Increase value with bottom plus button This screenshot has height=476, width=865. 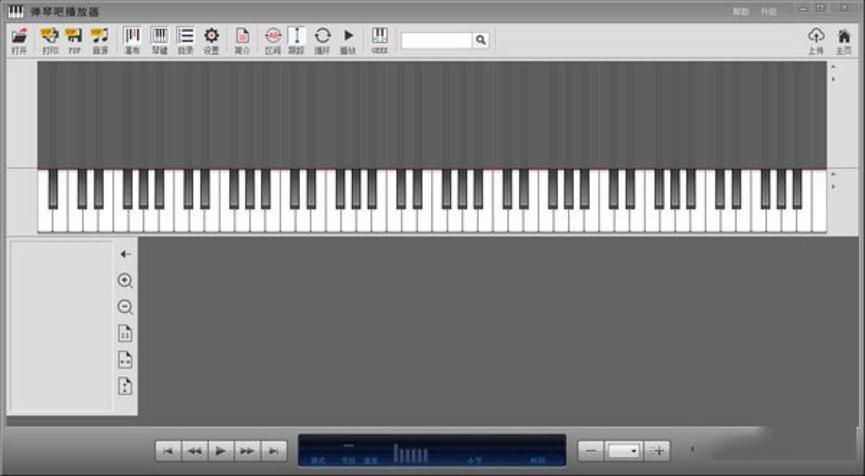(658, 451)
